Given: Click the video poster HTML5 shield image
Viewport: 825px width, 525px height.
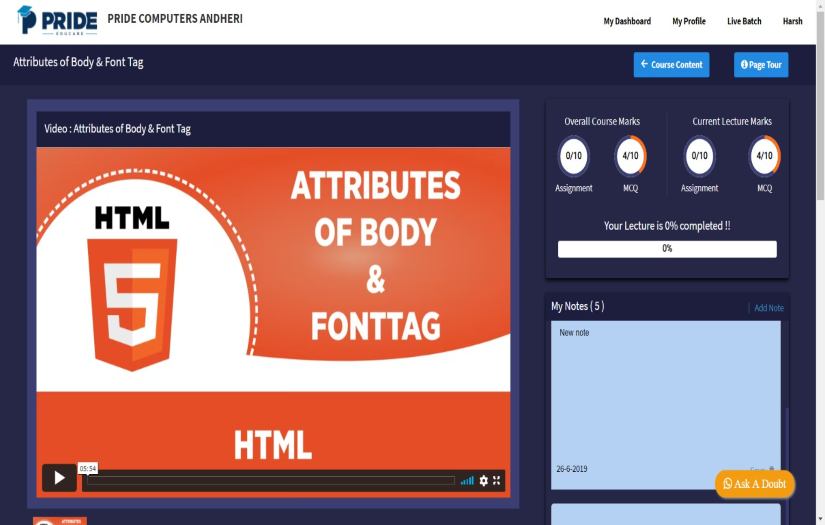Looking at the screenshot, I should point(132,305).
